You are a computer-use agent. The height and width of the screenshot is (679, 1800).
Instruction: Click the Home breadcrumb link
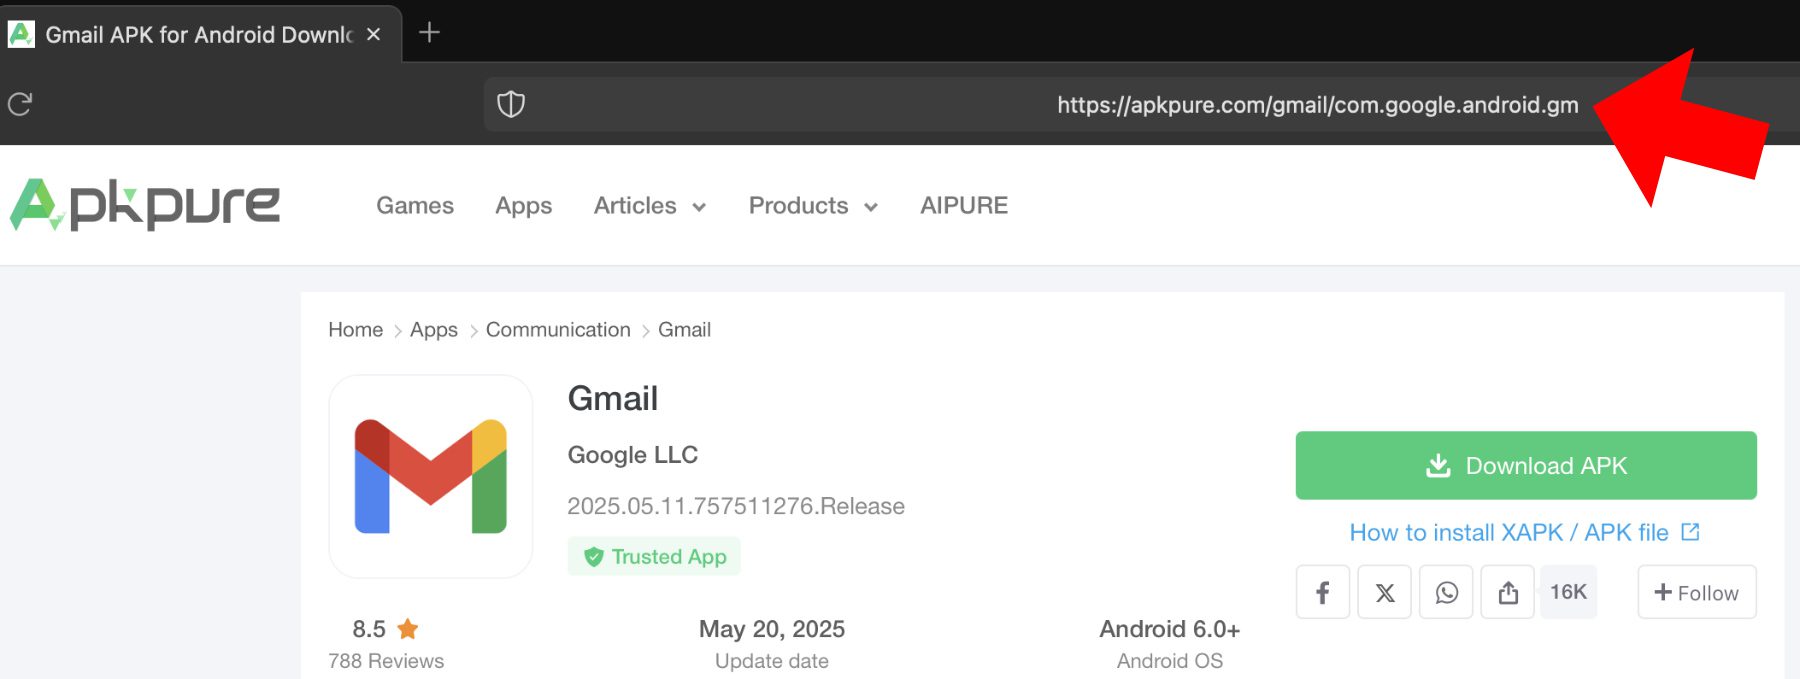point(355,330)
